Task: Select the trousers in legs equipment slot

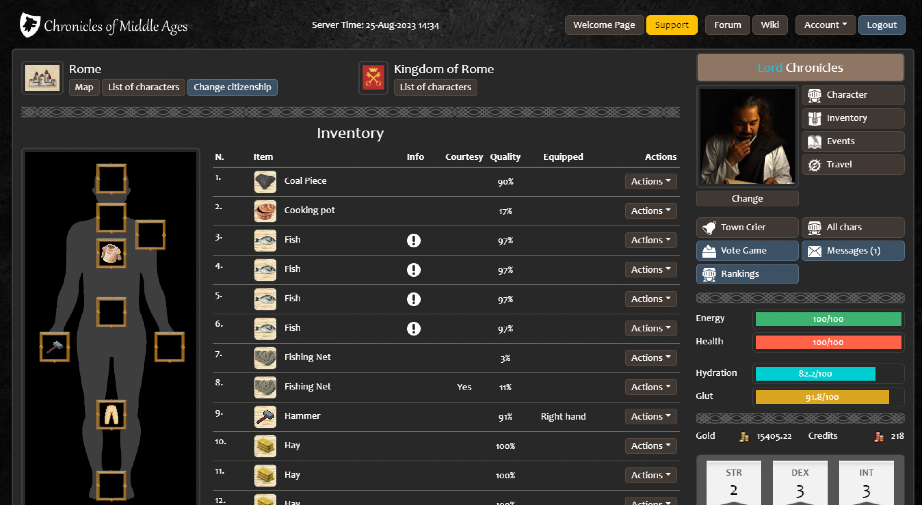Action: (x=111, y=414)
